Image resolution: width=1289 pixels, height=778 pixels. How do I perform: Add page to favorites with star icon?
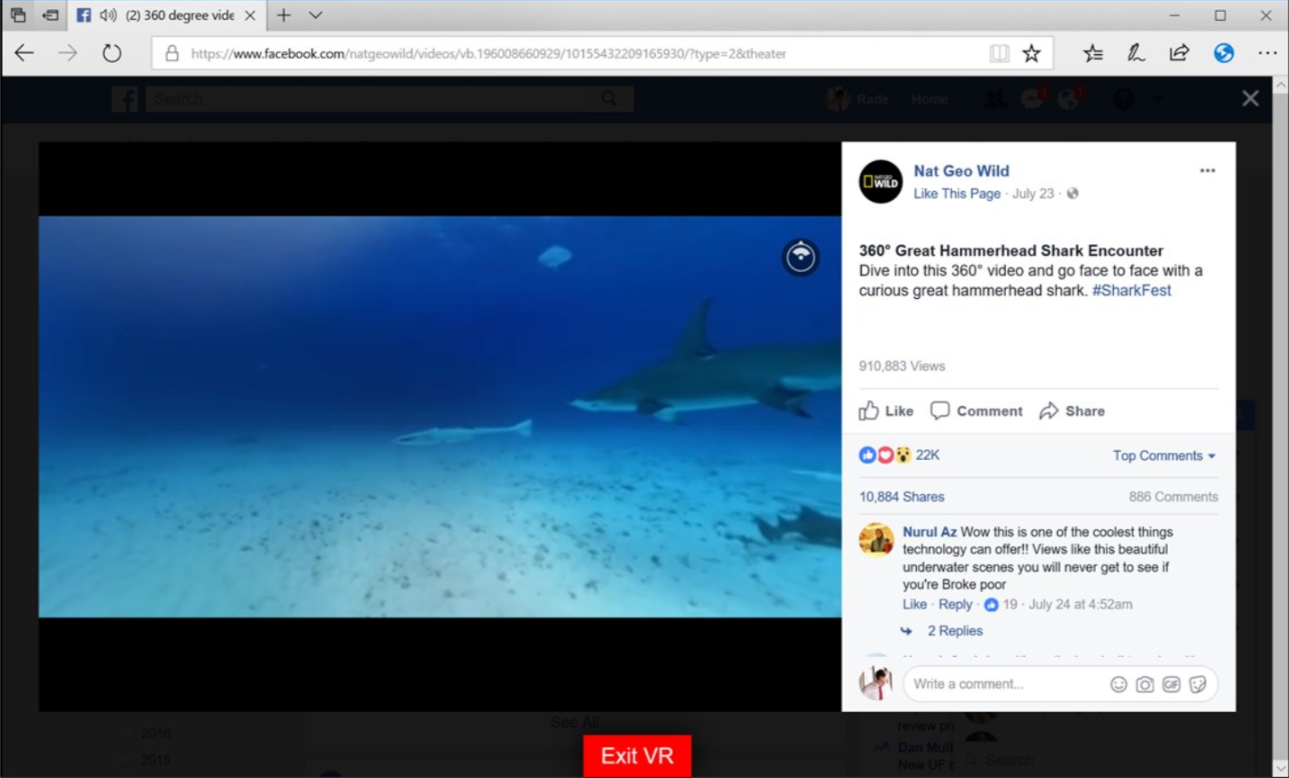point(1031,54)
